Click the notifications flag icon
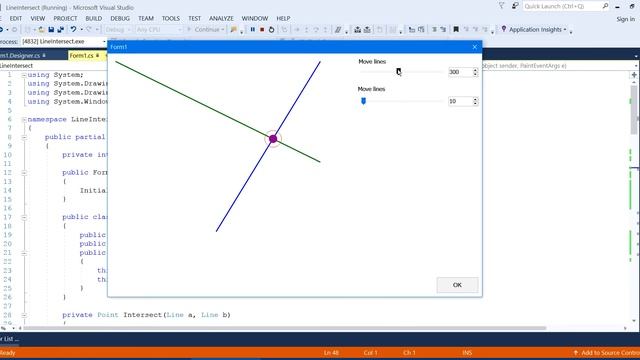Viewport: 640px width, 360px height. 501,6
